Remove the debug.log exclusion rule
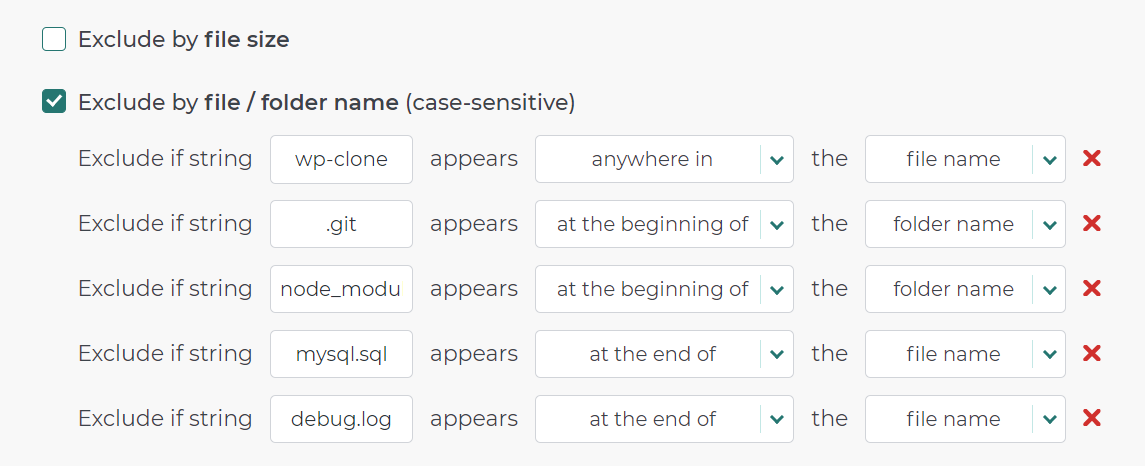Viewport: 1145px width, 466px height. (1092, 419)
